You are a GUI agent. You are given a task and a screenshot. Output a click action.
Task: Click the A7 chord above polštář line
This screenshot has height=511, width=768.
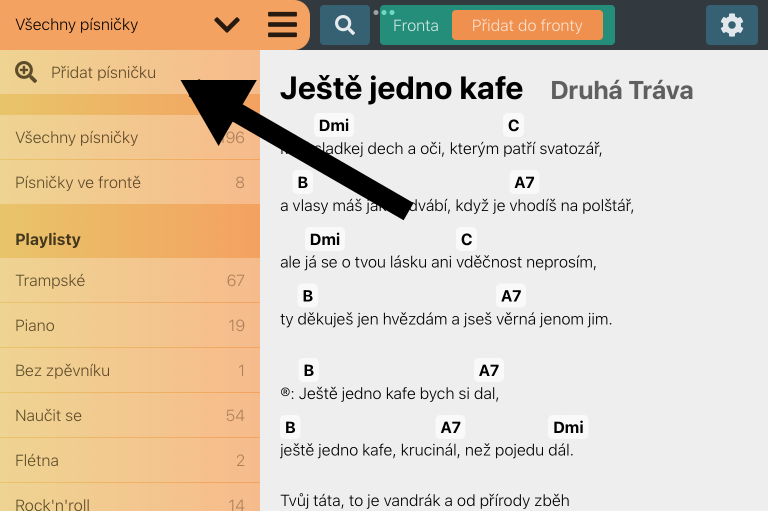(524, 182)
